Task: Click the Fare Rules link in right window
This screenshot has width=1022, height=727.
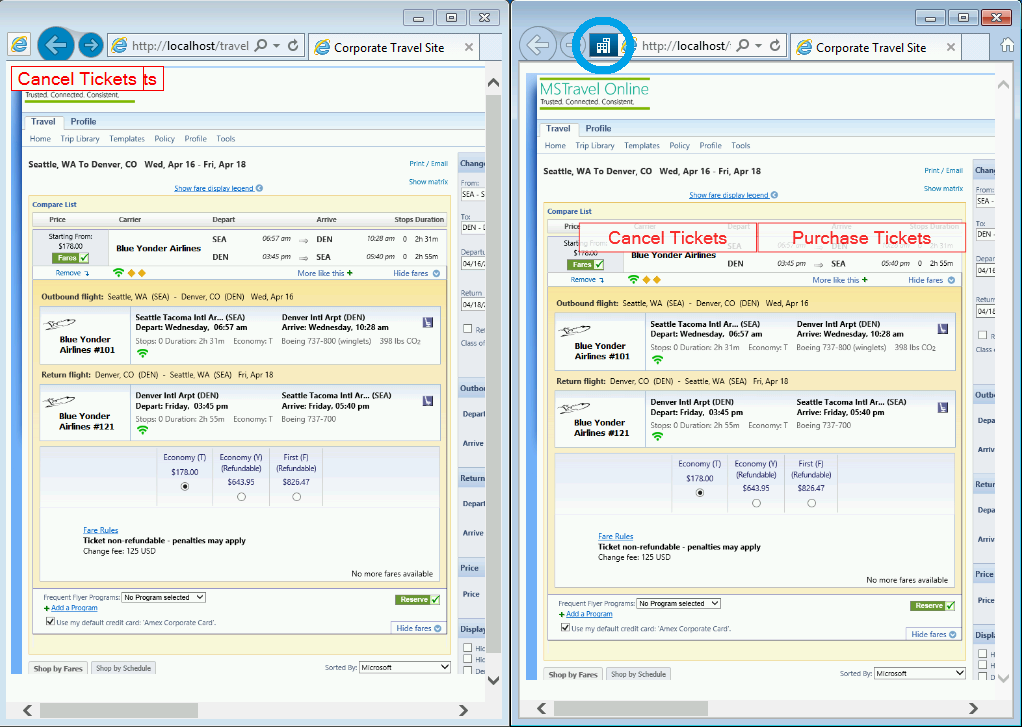Action: pos(615,536)
